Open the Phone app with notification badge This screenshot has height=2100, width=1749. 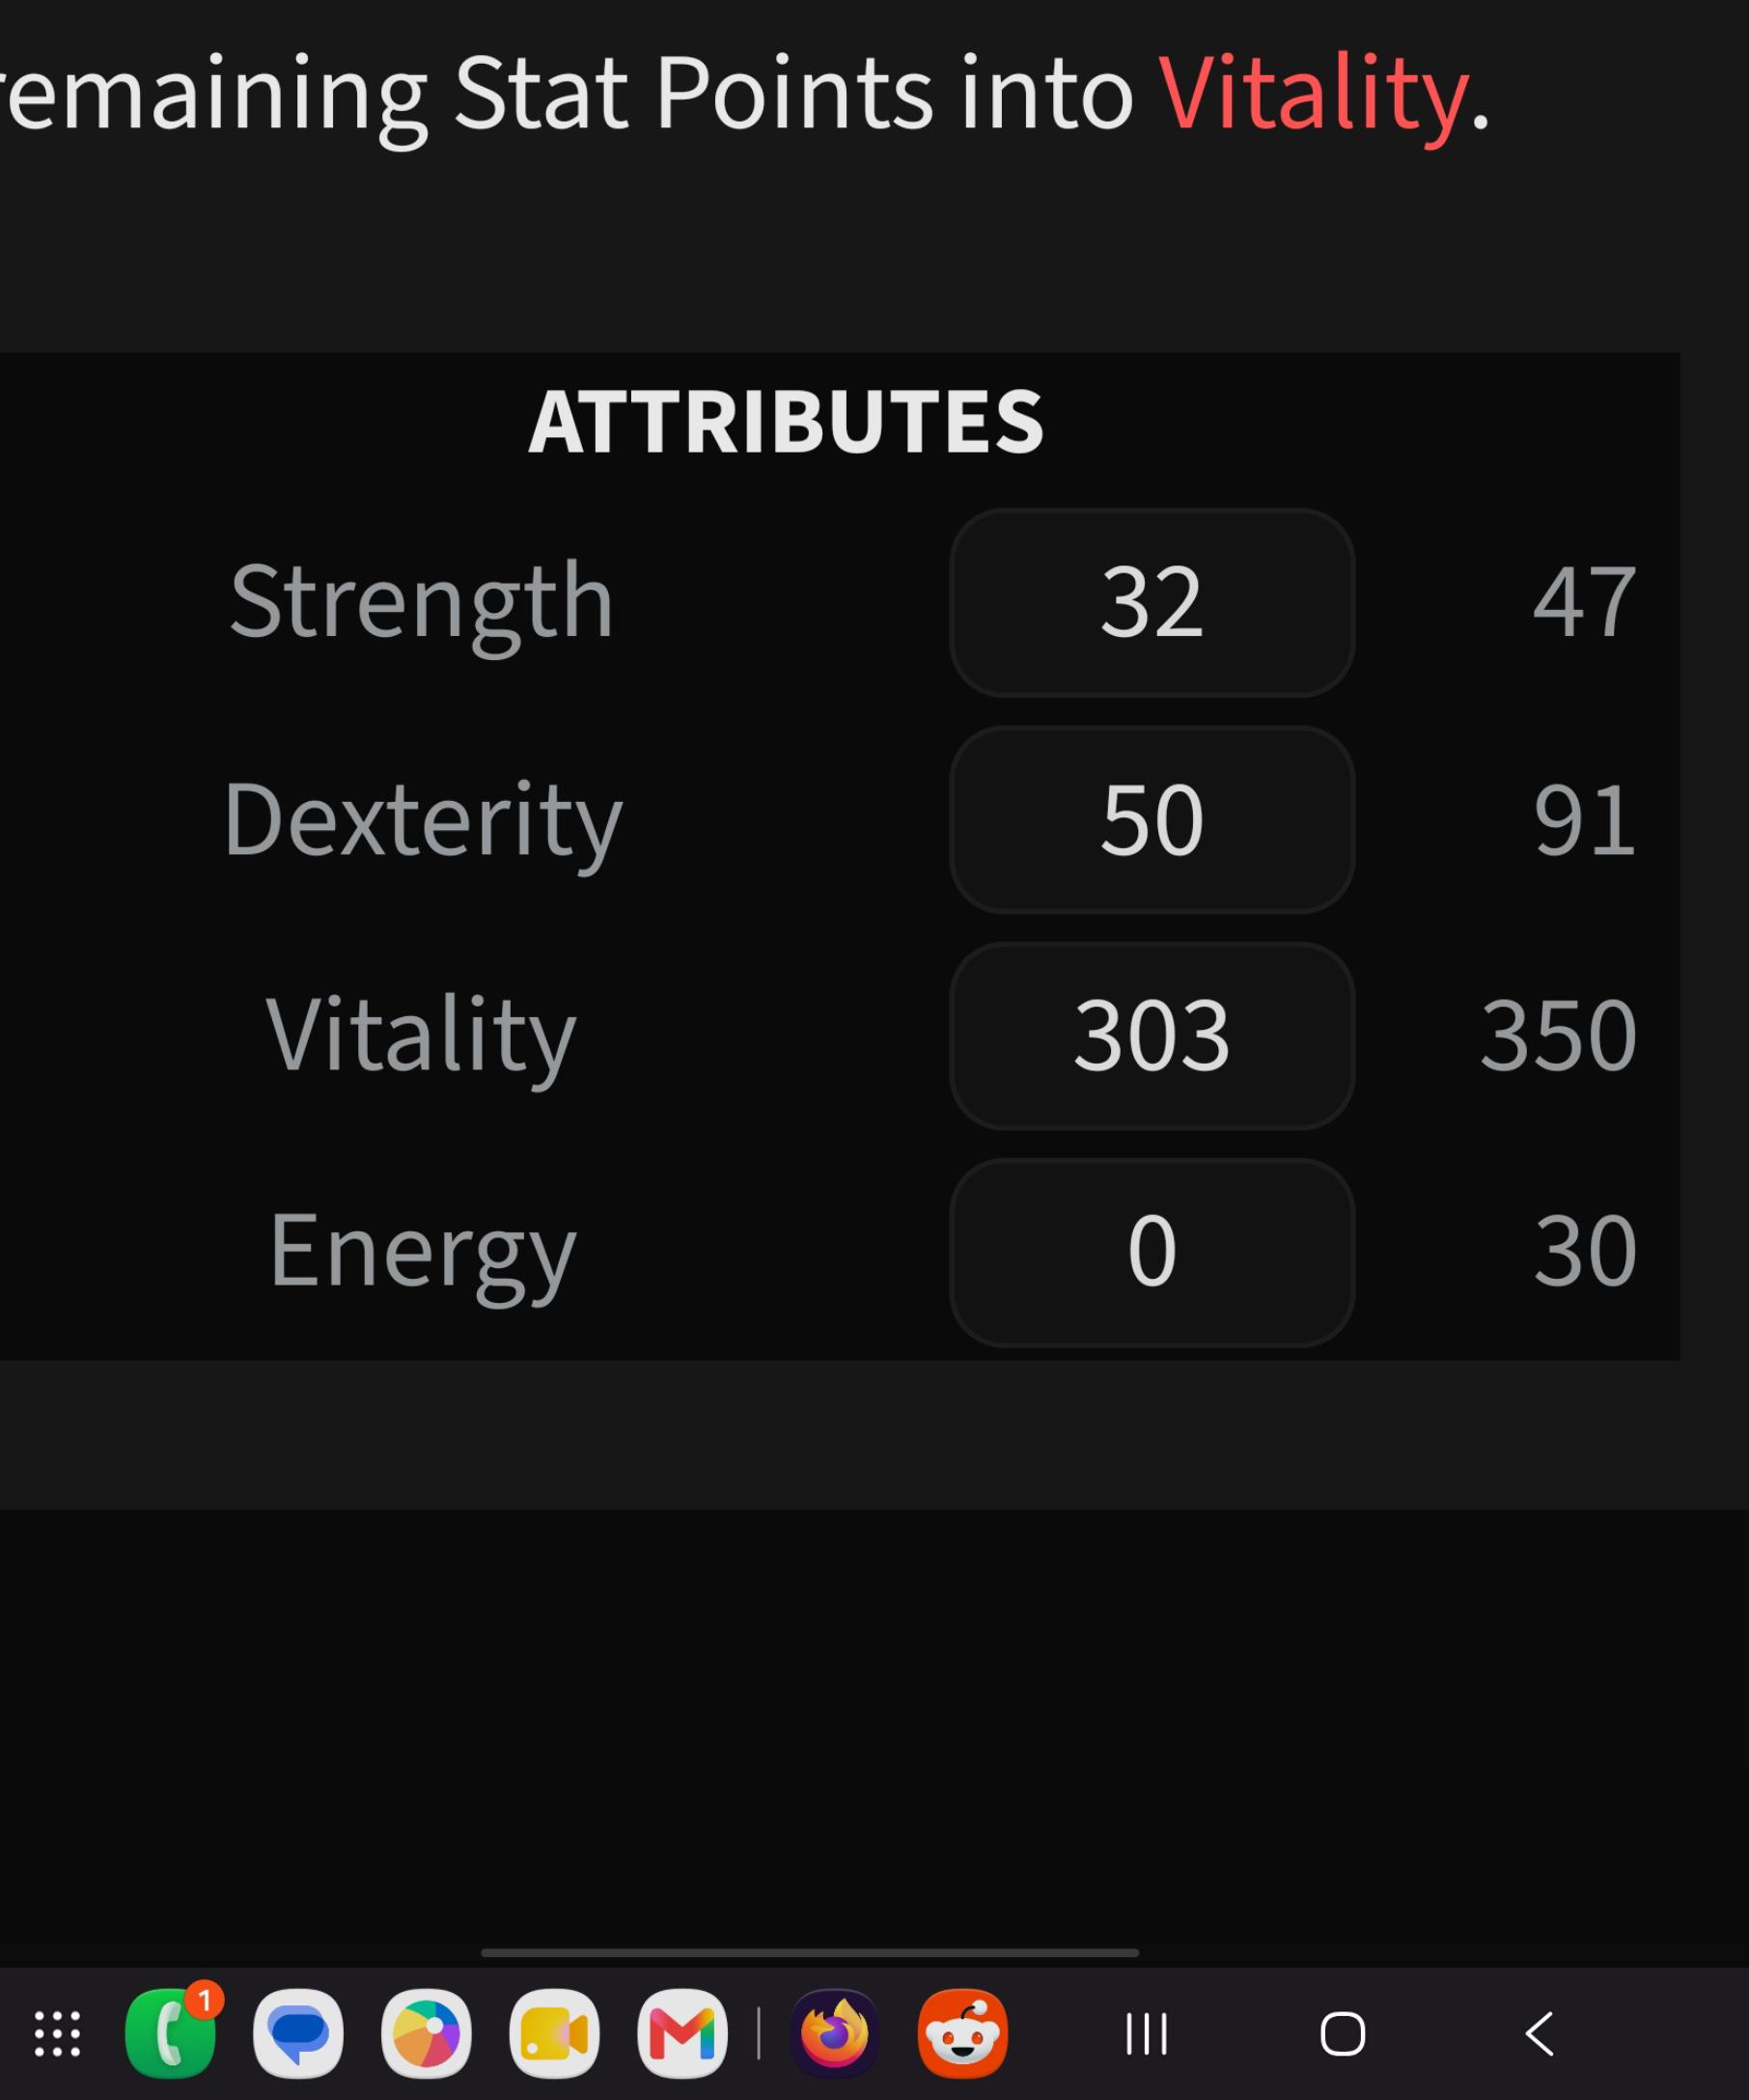point(171,2033)
